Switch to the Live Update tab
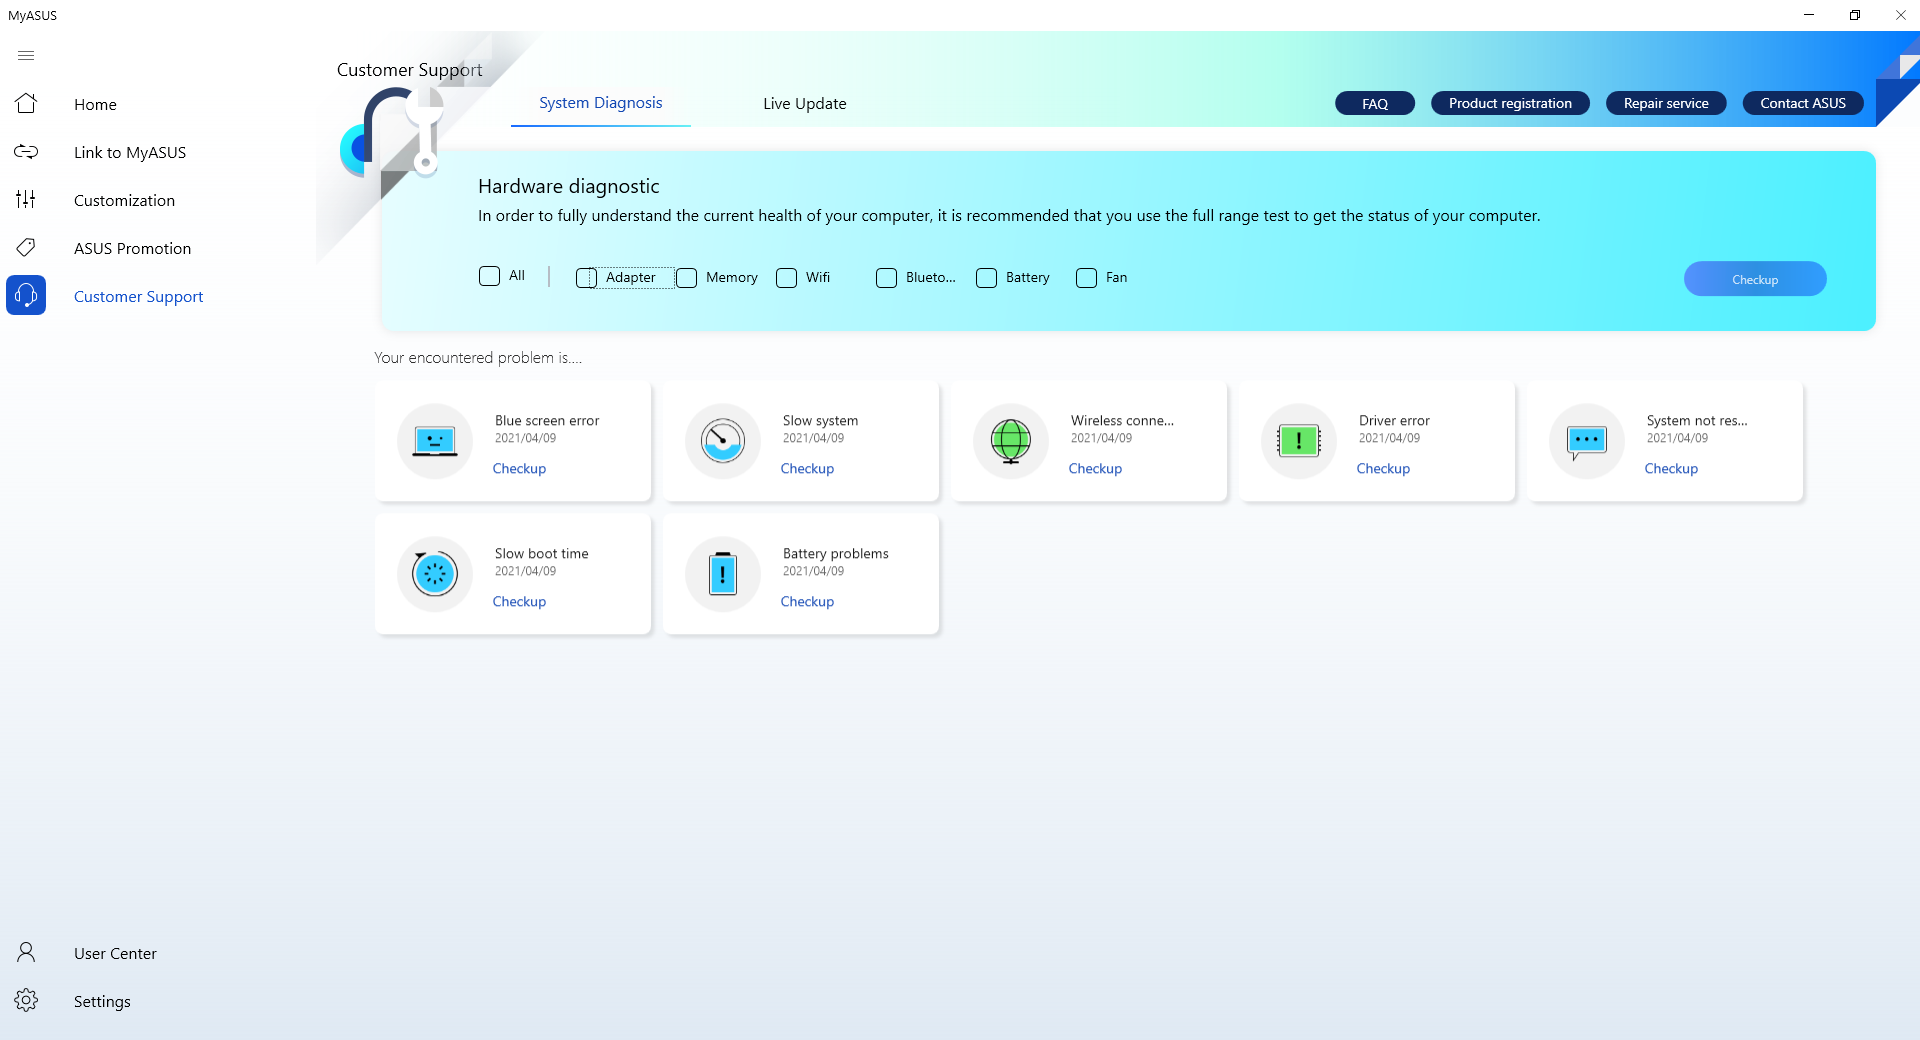 click(804, 104)
